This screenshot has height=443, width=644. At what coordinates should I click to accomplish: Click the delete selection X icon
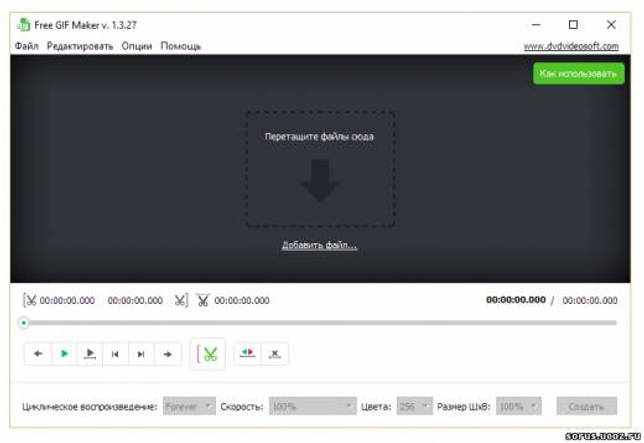[274, 353]
